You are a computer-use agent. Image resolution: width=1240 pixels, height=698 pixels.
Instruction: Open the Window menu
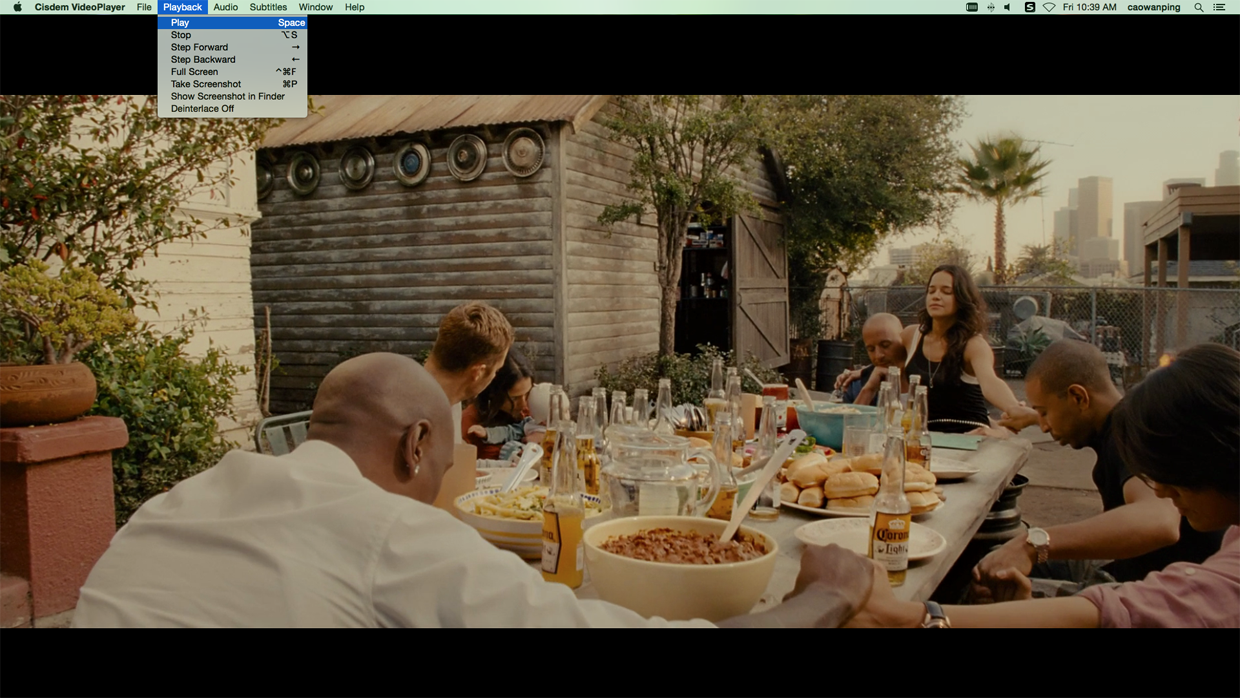pos(316,7)
